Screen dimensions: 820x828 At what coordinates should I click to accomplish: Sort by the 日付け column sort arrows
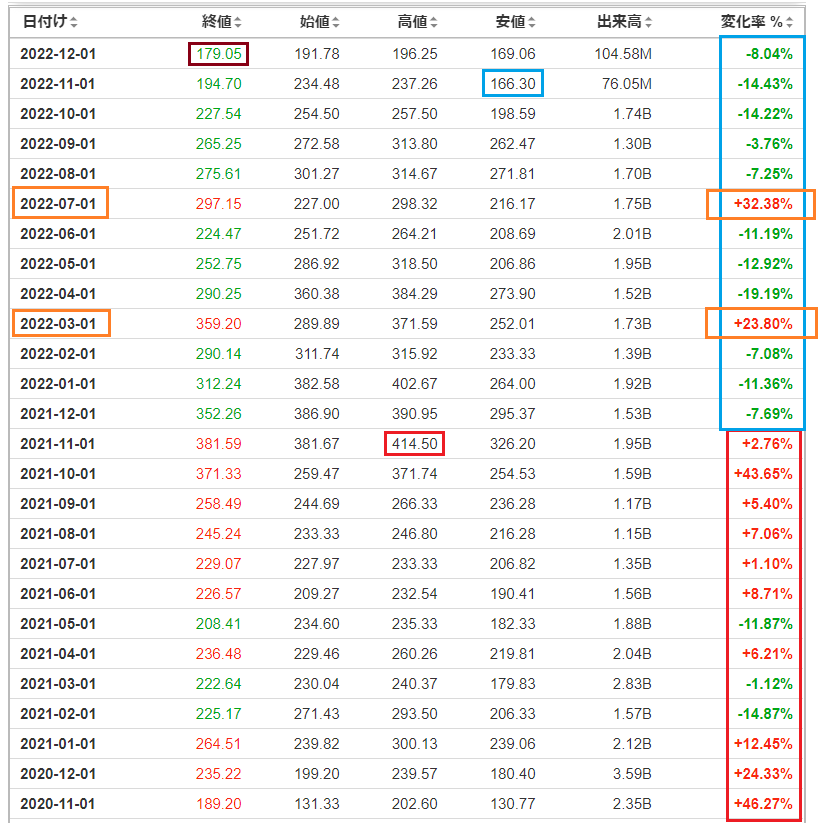[x=74, y=22]
